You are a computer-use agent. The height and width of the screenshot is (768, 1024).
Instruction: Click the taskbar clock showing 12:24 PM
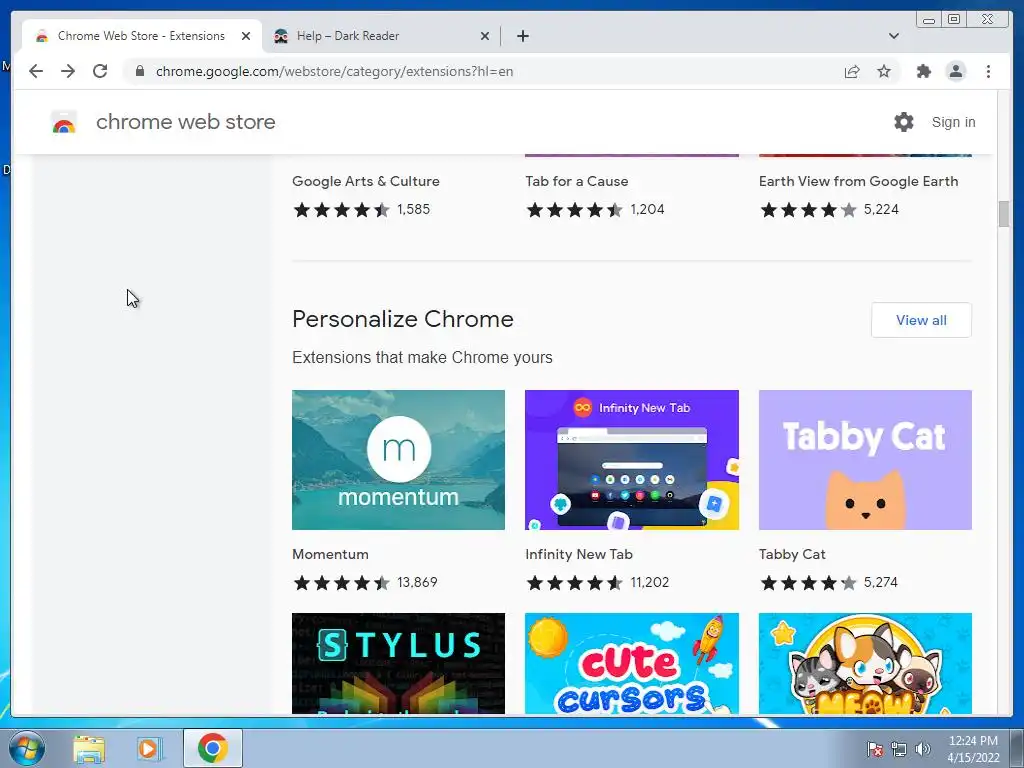[x=973, y=749]
